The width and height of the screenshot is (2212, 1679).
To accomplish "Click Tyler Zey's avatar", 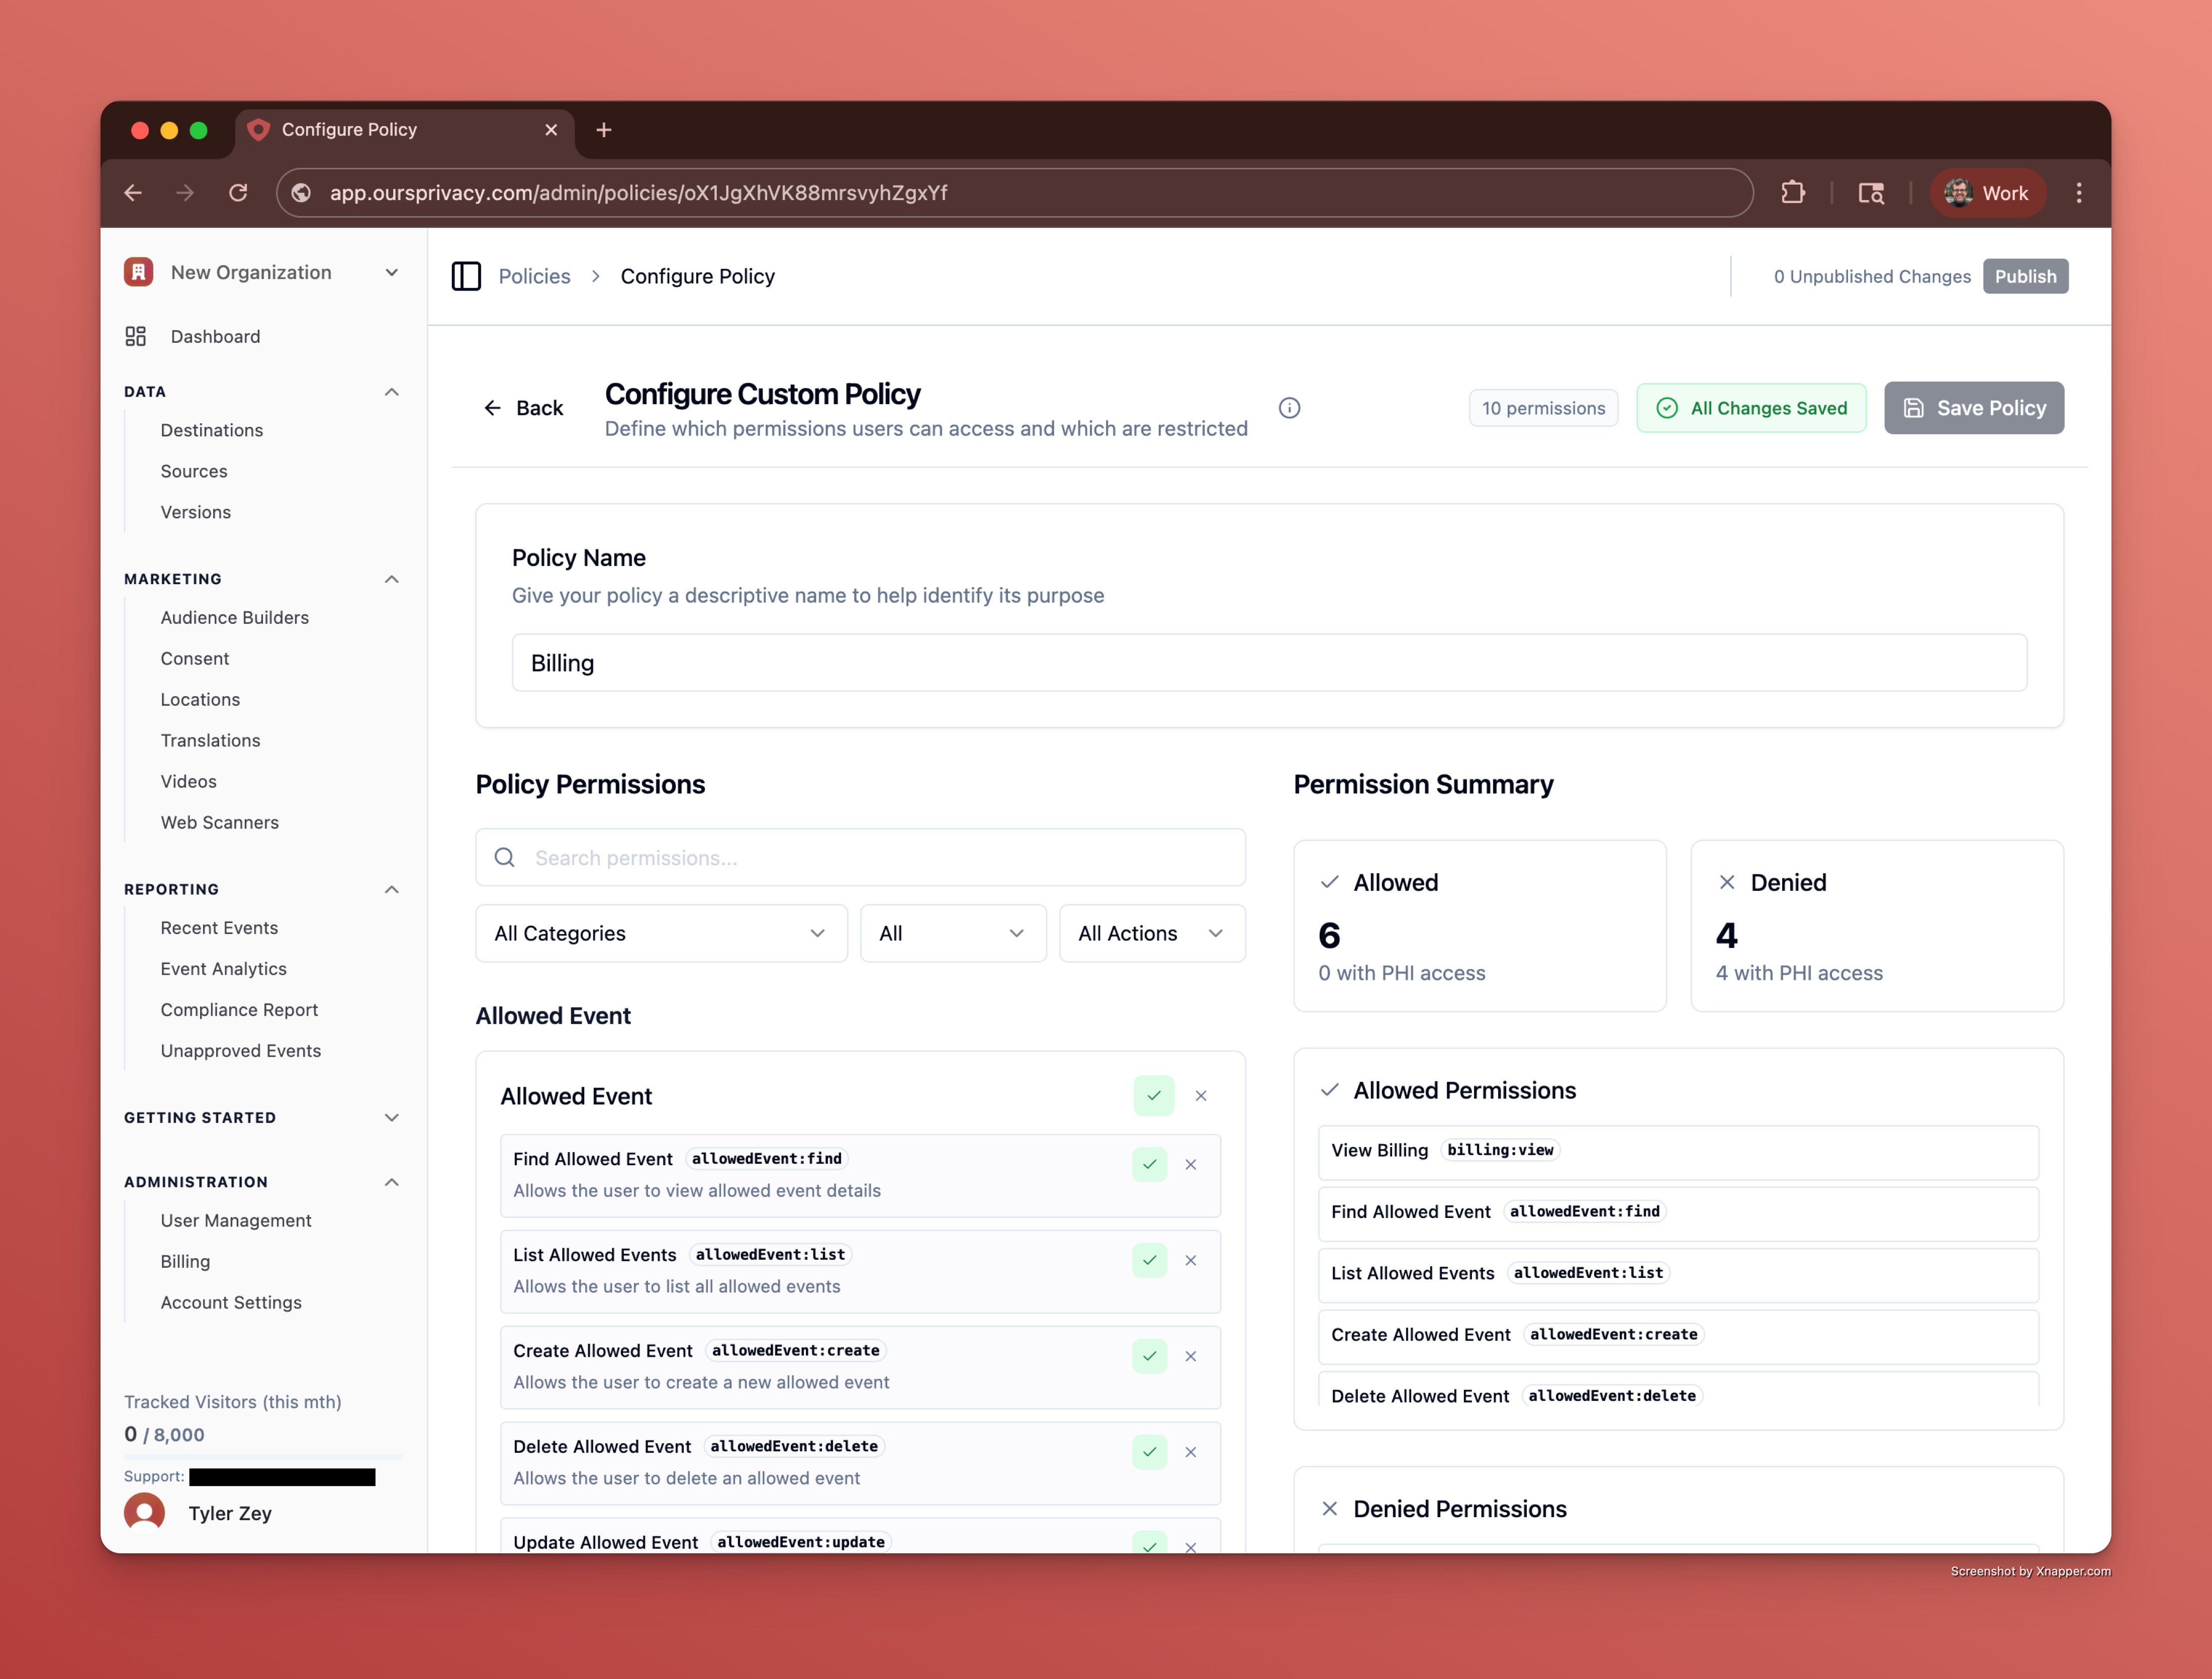I will point(145,1512).
